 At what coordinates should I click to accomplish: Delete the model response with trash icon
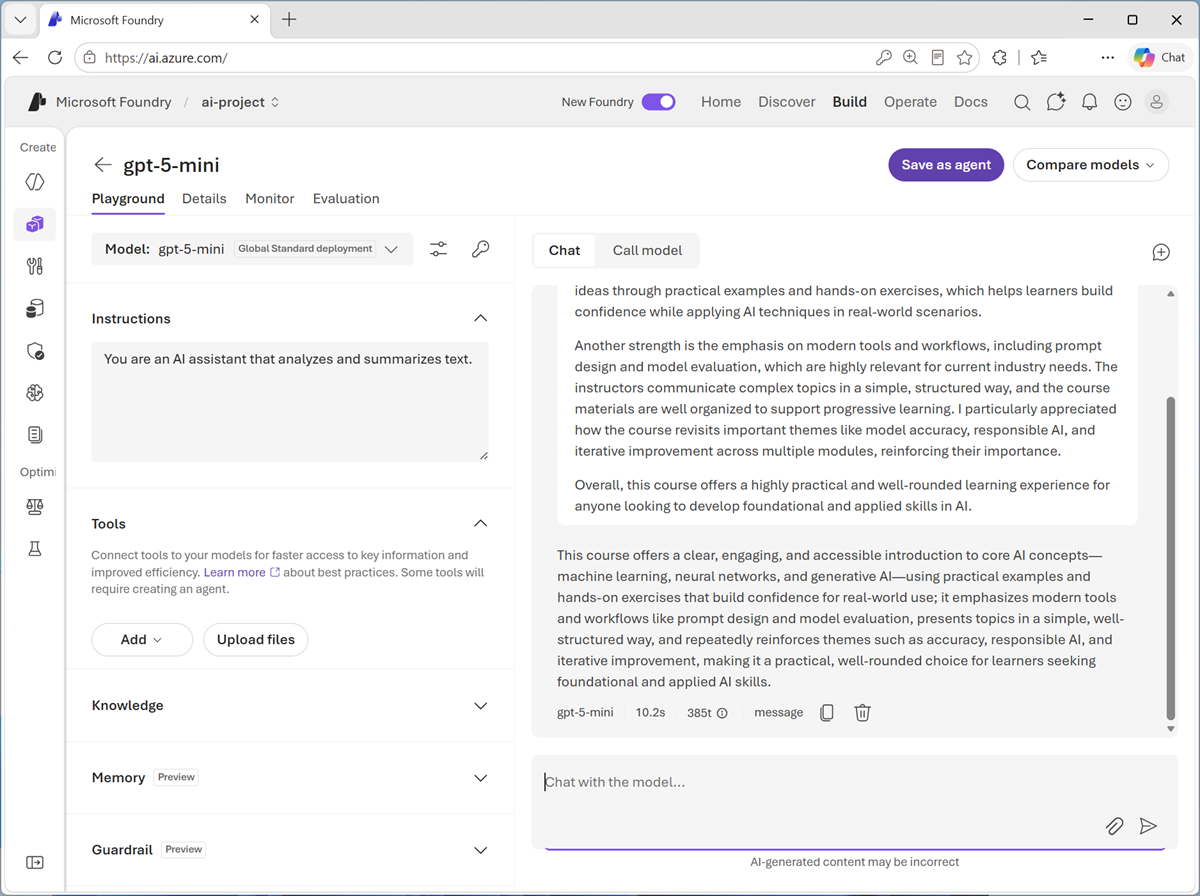coord(863,713)
